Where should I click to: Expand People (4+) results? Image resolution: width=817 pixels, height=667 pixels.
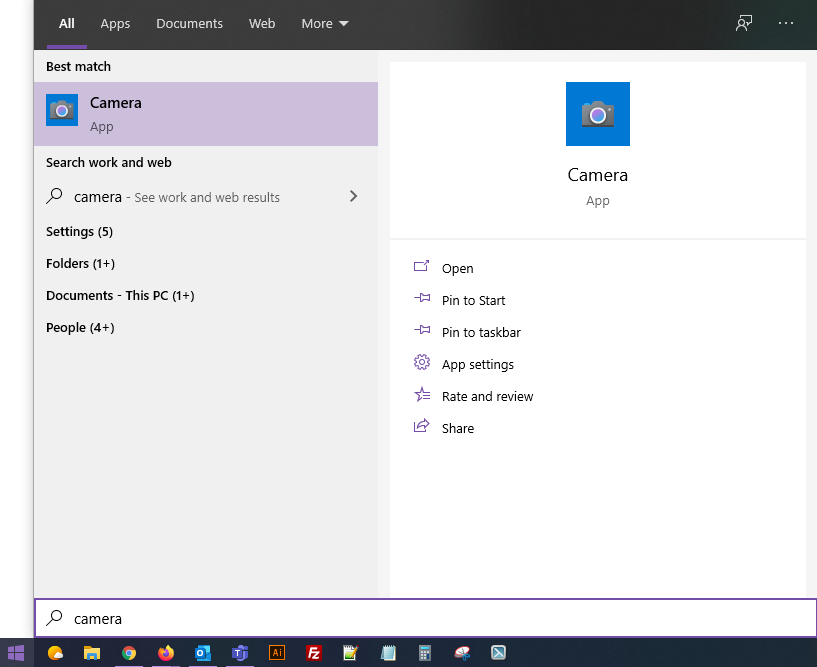pyautogui.click(x=80, y=328)
